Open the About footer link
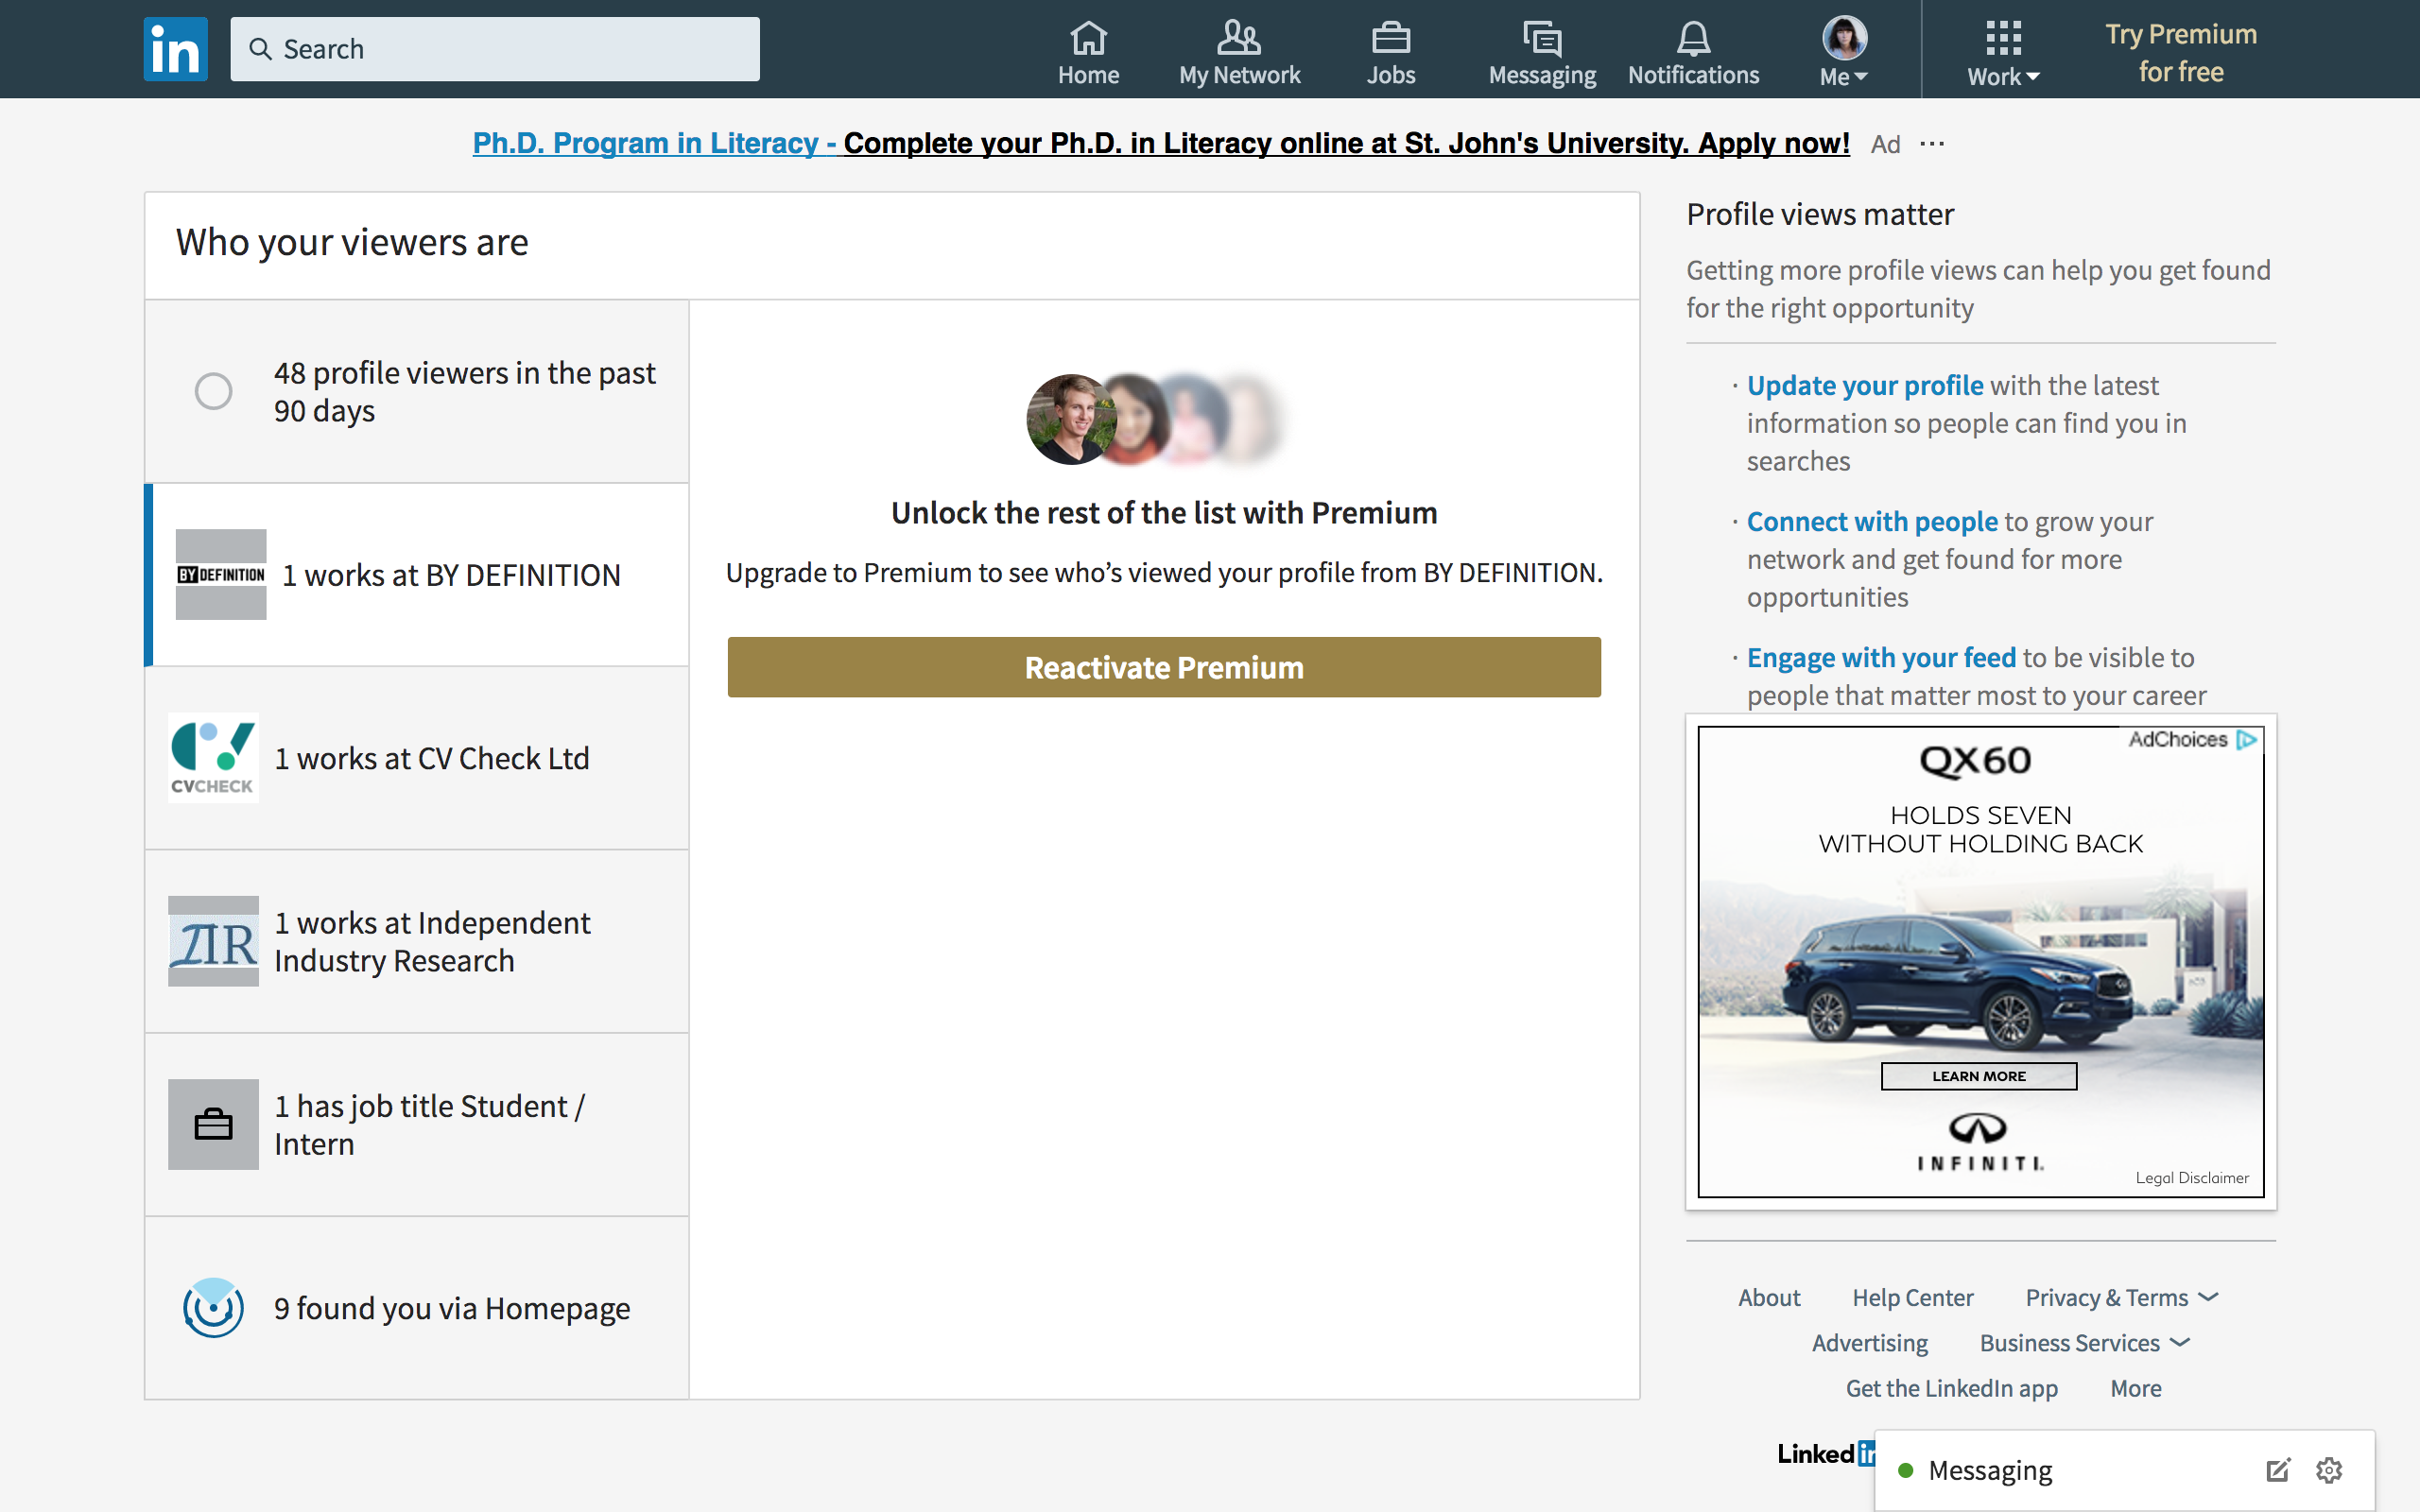This screenshot has height=1512, width=2420. 1769,1298
